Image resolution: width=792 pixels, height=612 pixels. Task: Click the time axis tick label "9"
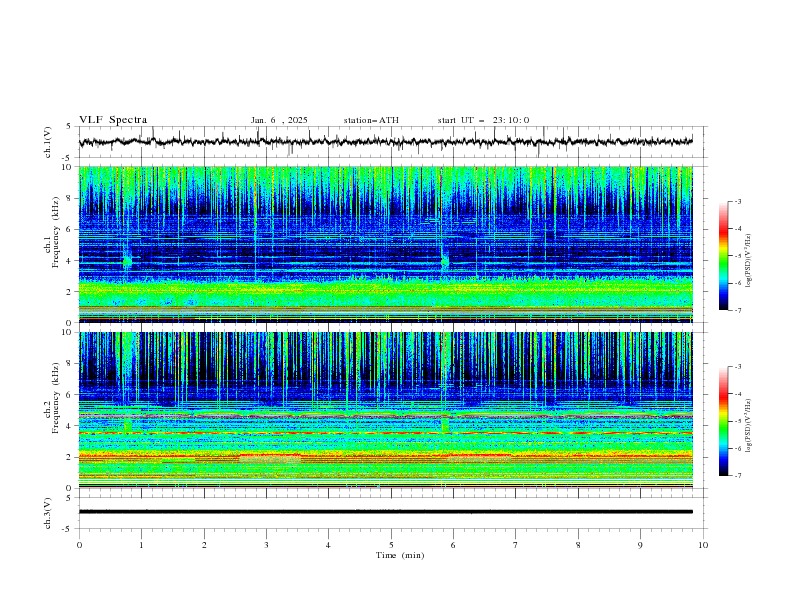point(640,545)
